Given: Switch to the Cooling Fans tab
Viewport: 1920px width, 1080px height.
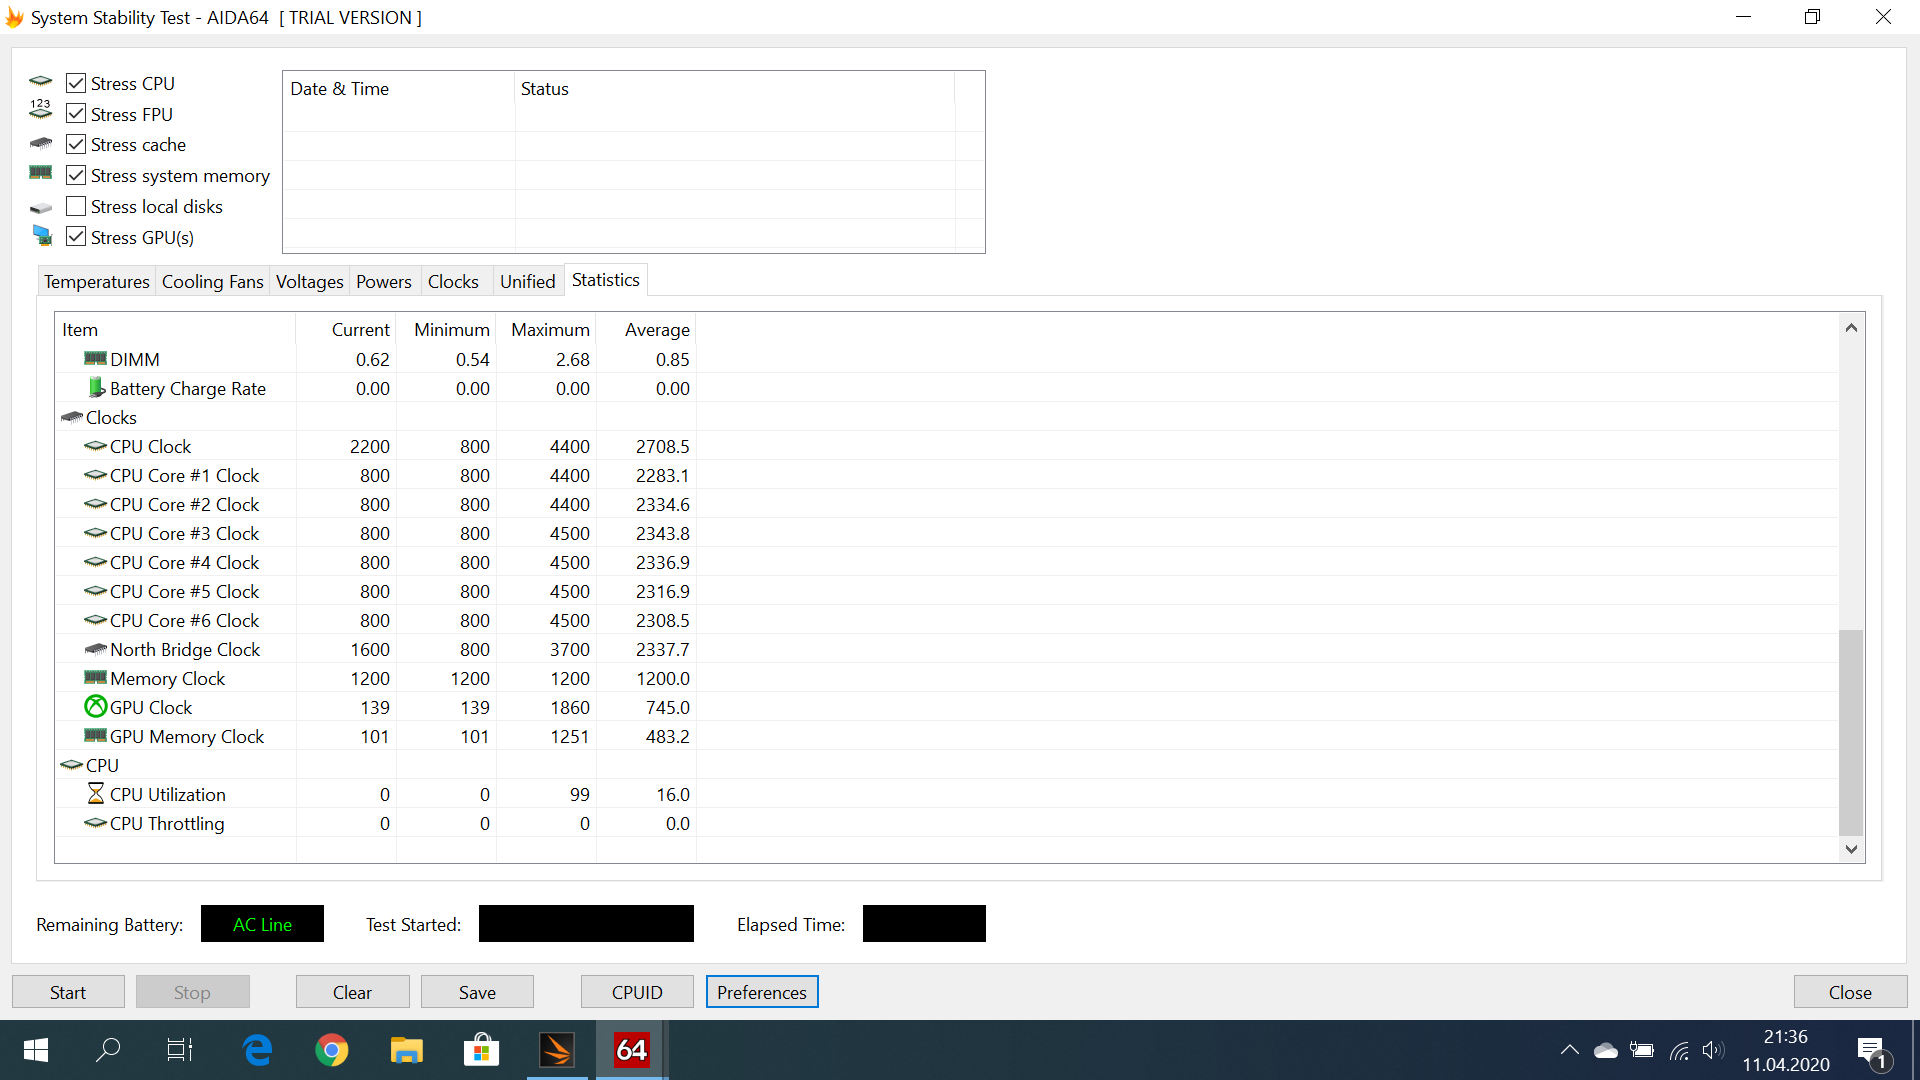Looking at the screenshot, I should point(212,282).
